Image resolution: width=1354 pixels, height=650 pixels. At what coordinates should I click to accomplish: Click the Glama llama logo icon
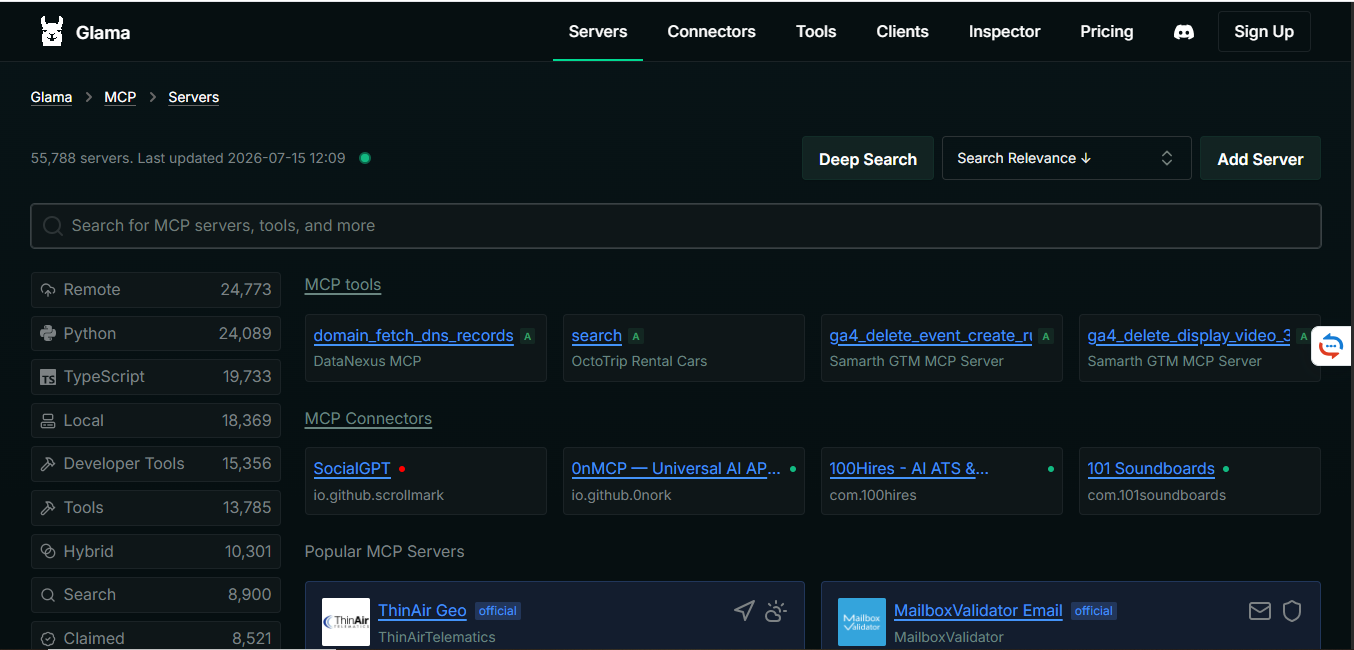52,32
